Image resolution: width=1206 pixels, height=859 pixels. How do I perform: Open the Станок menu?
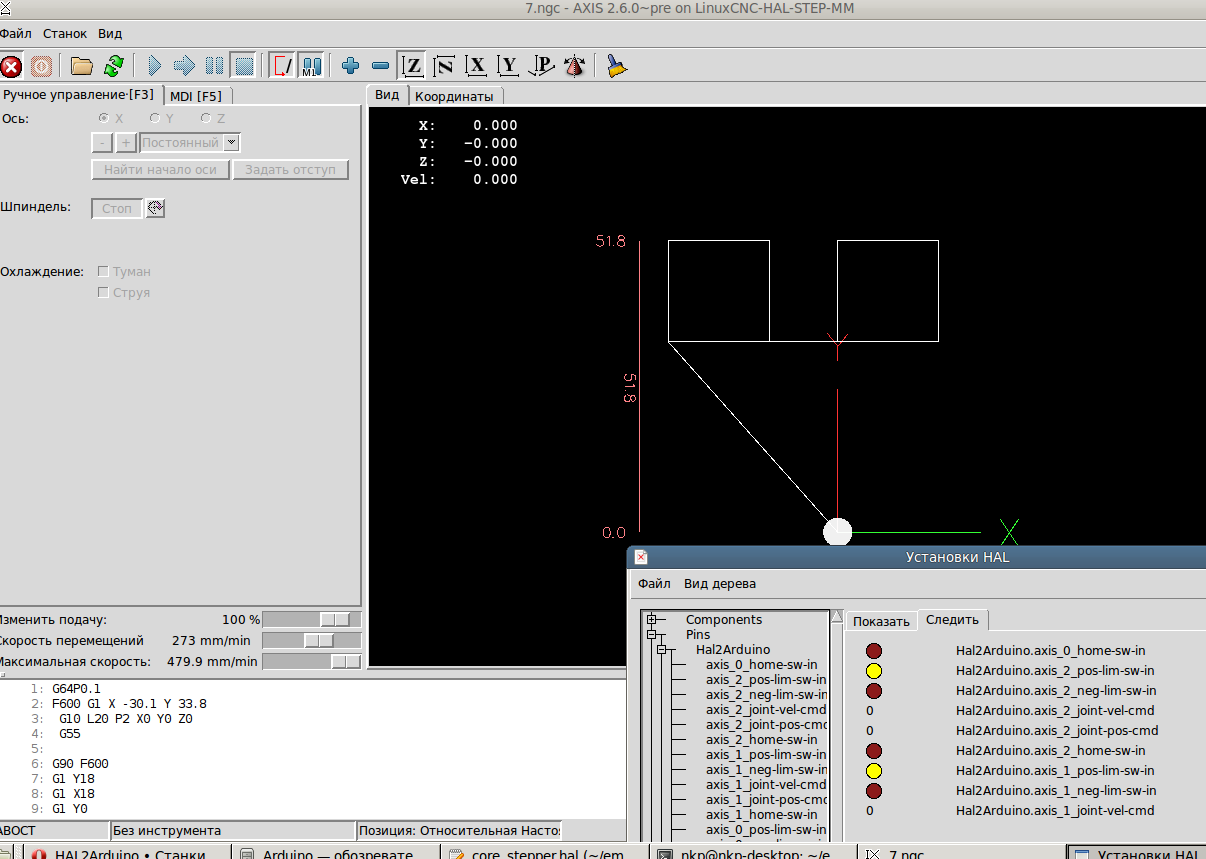coord(64,33)
